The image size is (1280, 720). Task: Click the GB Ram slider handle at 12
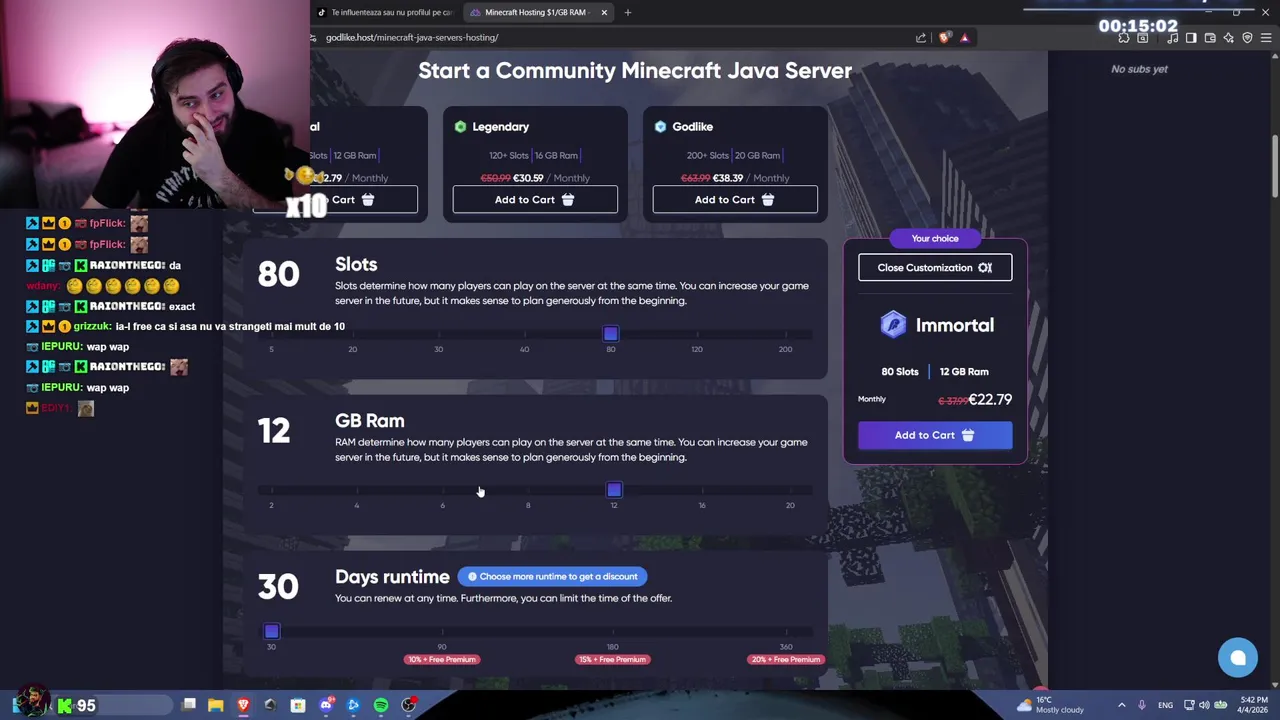(614, 490)
